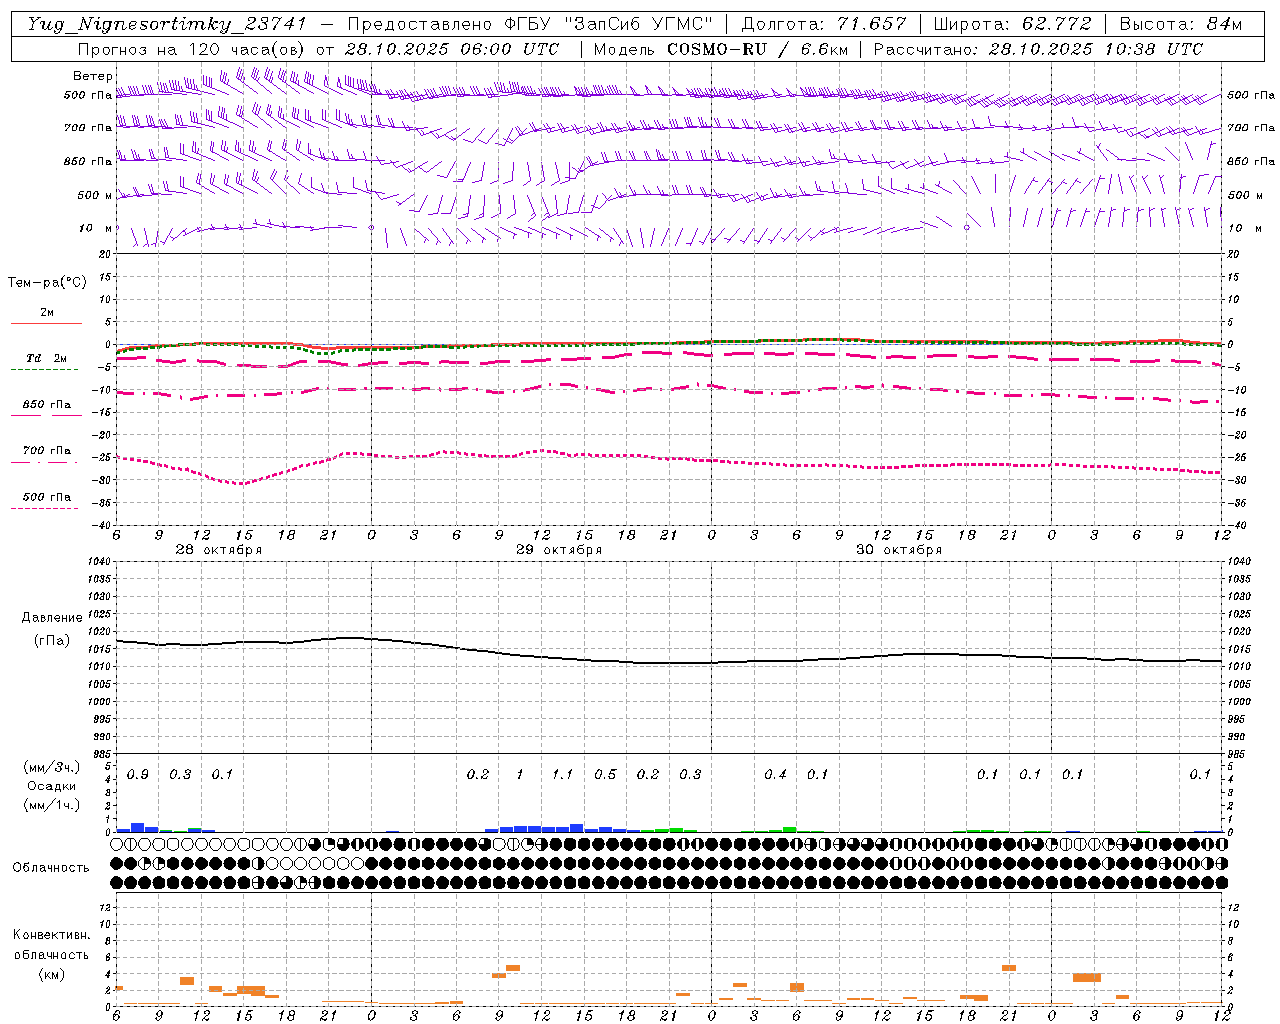Click the 30 октября date label
Viewport: 1280px width, 1024px height.
click(x=899, y=550)
